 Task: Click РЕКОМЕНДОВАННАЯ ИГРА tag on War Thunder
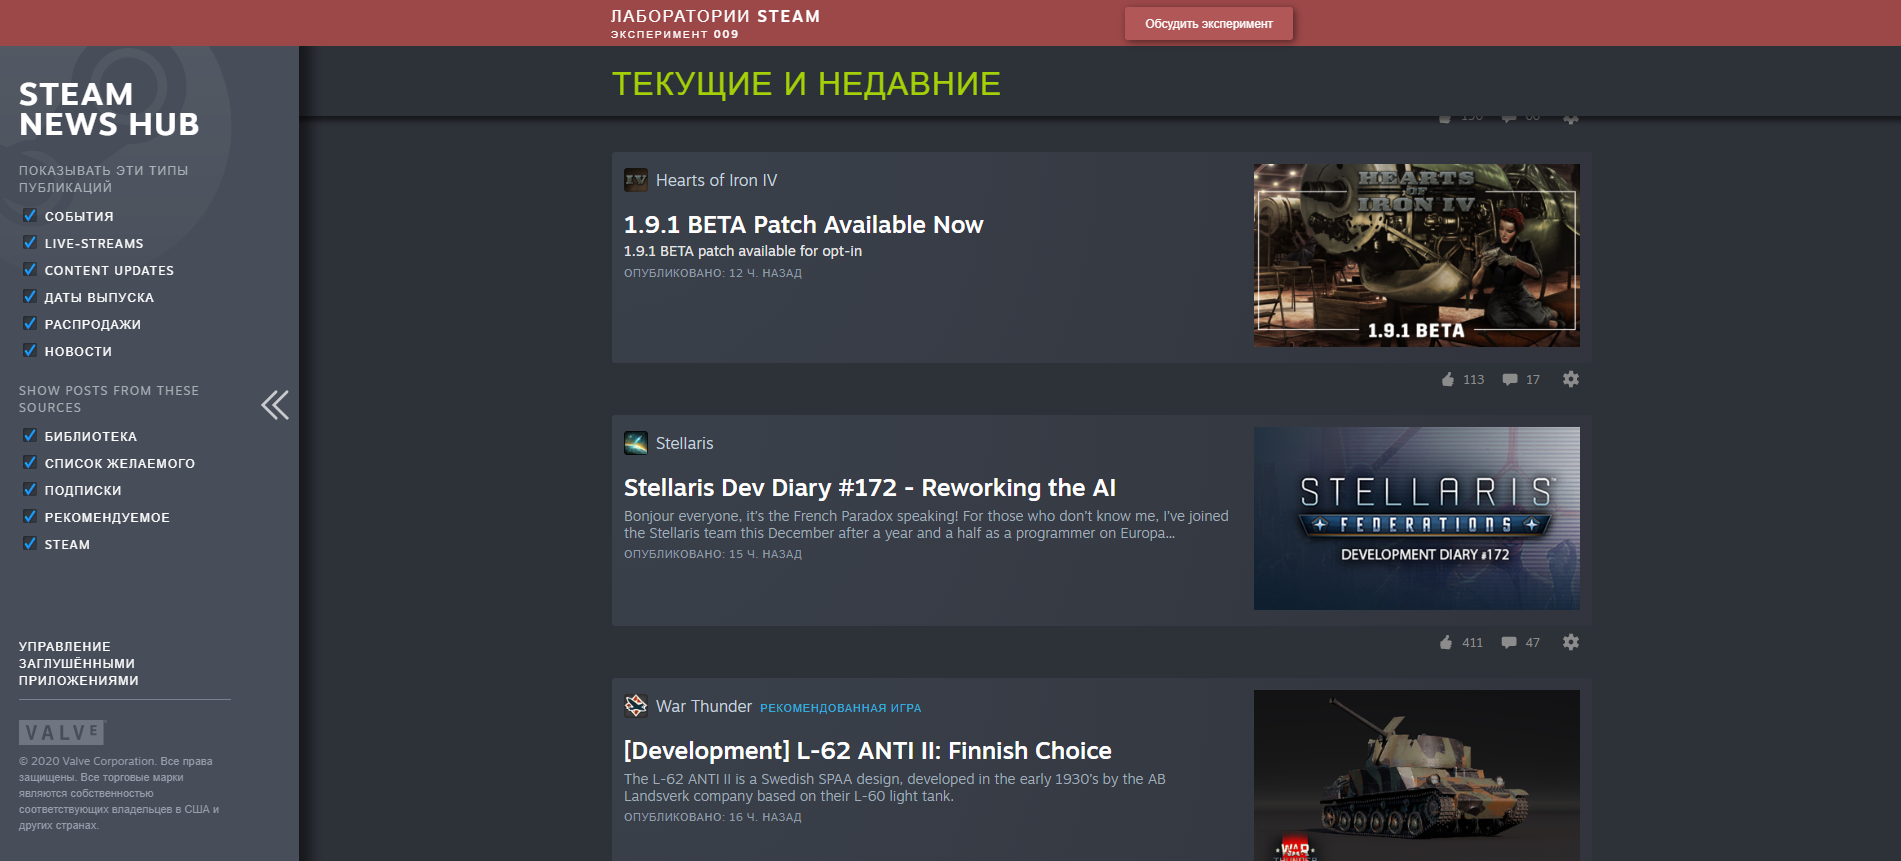pos(841,708)
